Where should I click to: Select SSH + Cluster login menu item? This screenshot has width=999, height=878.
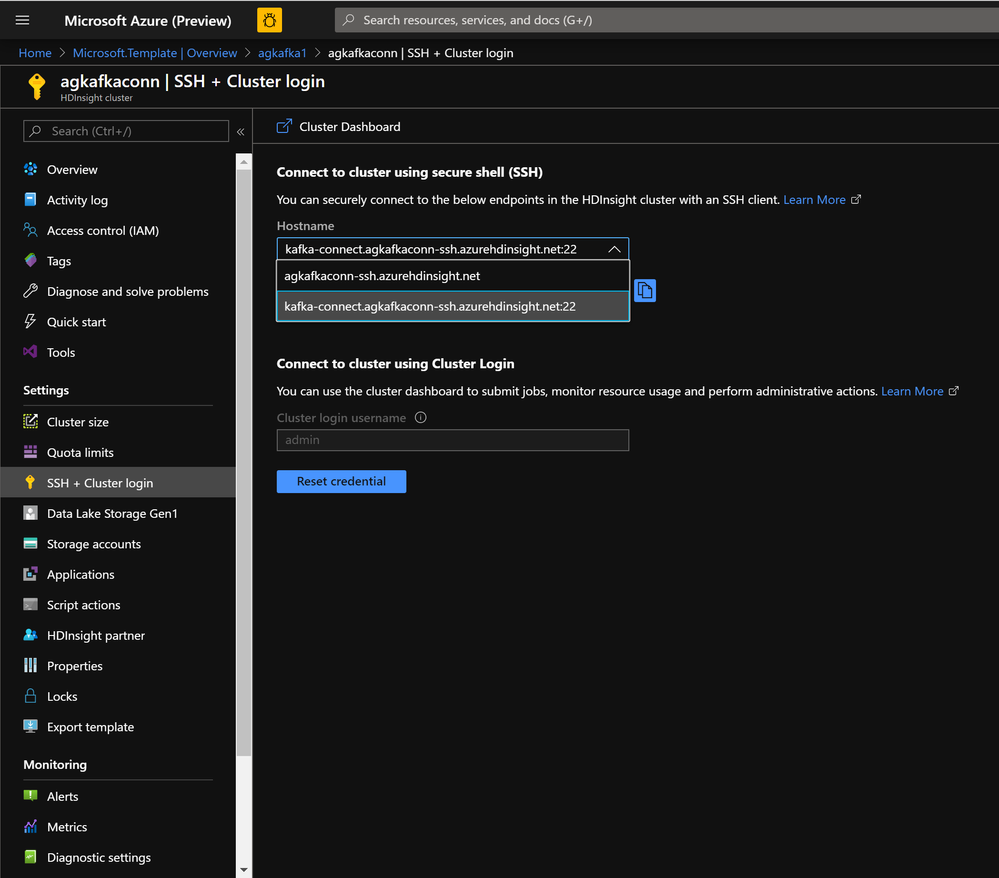click(118, 482)
